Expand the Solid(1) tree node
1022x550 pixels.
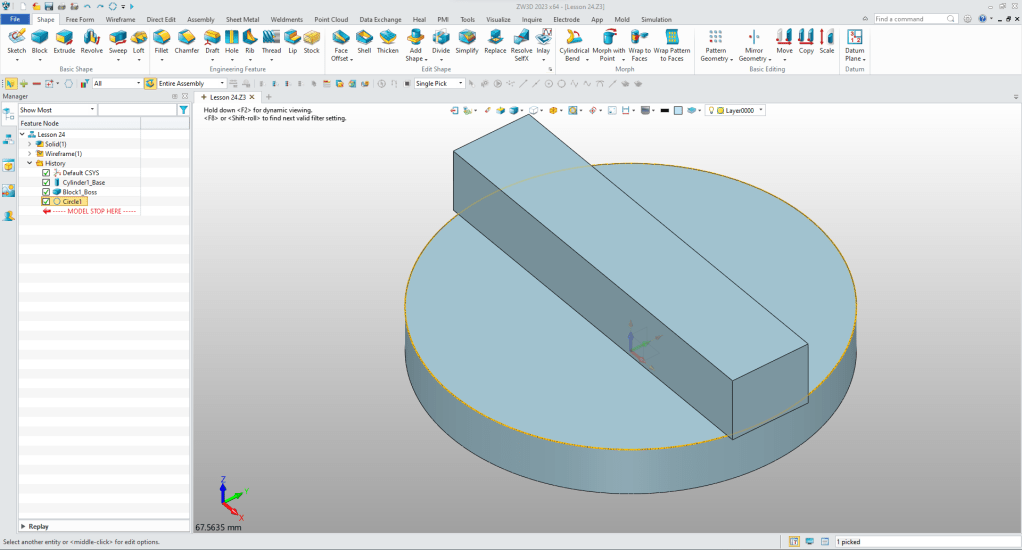pos(30,144)
